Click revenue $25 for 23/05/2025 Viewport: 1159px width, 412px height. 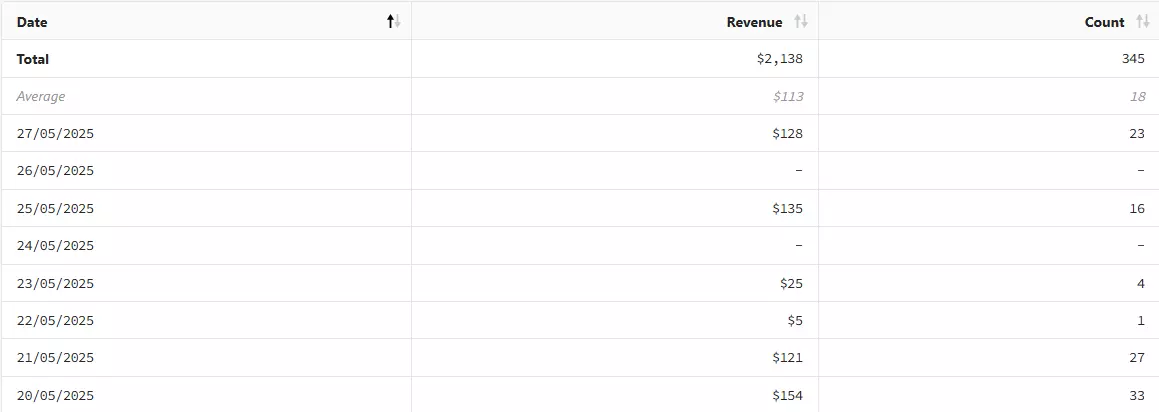pos(791,283)
